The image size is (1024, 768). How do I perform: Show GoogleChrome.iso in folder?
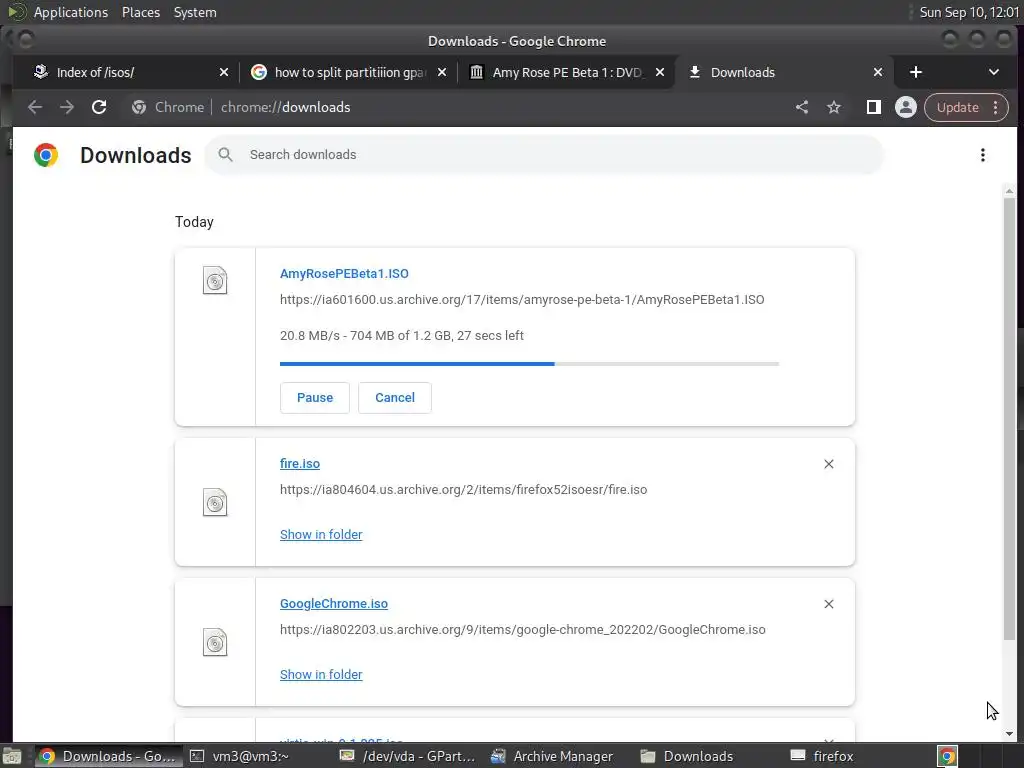click(321, 675)
